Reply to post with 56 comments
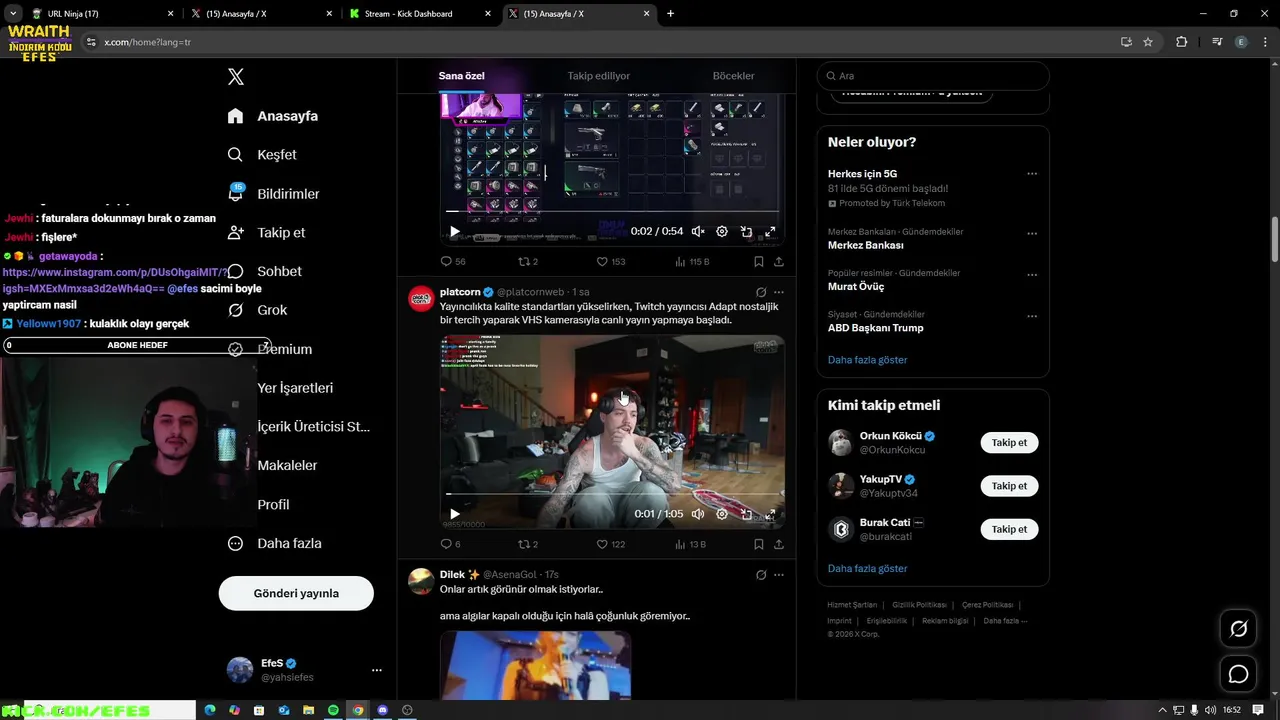Screen dimensions: 1280x720 point(453,262)
